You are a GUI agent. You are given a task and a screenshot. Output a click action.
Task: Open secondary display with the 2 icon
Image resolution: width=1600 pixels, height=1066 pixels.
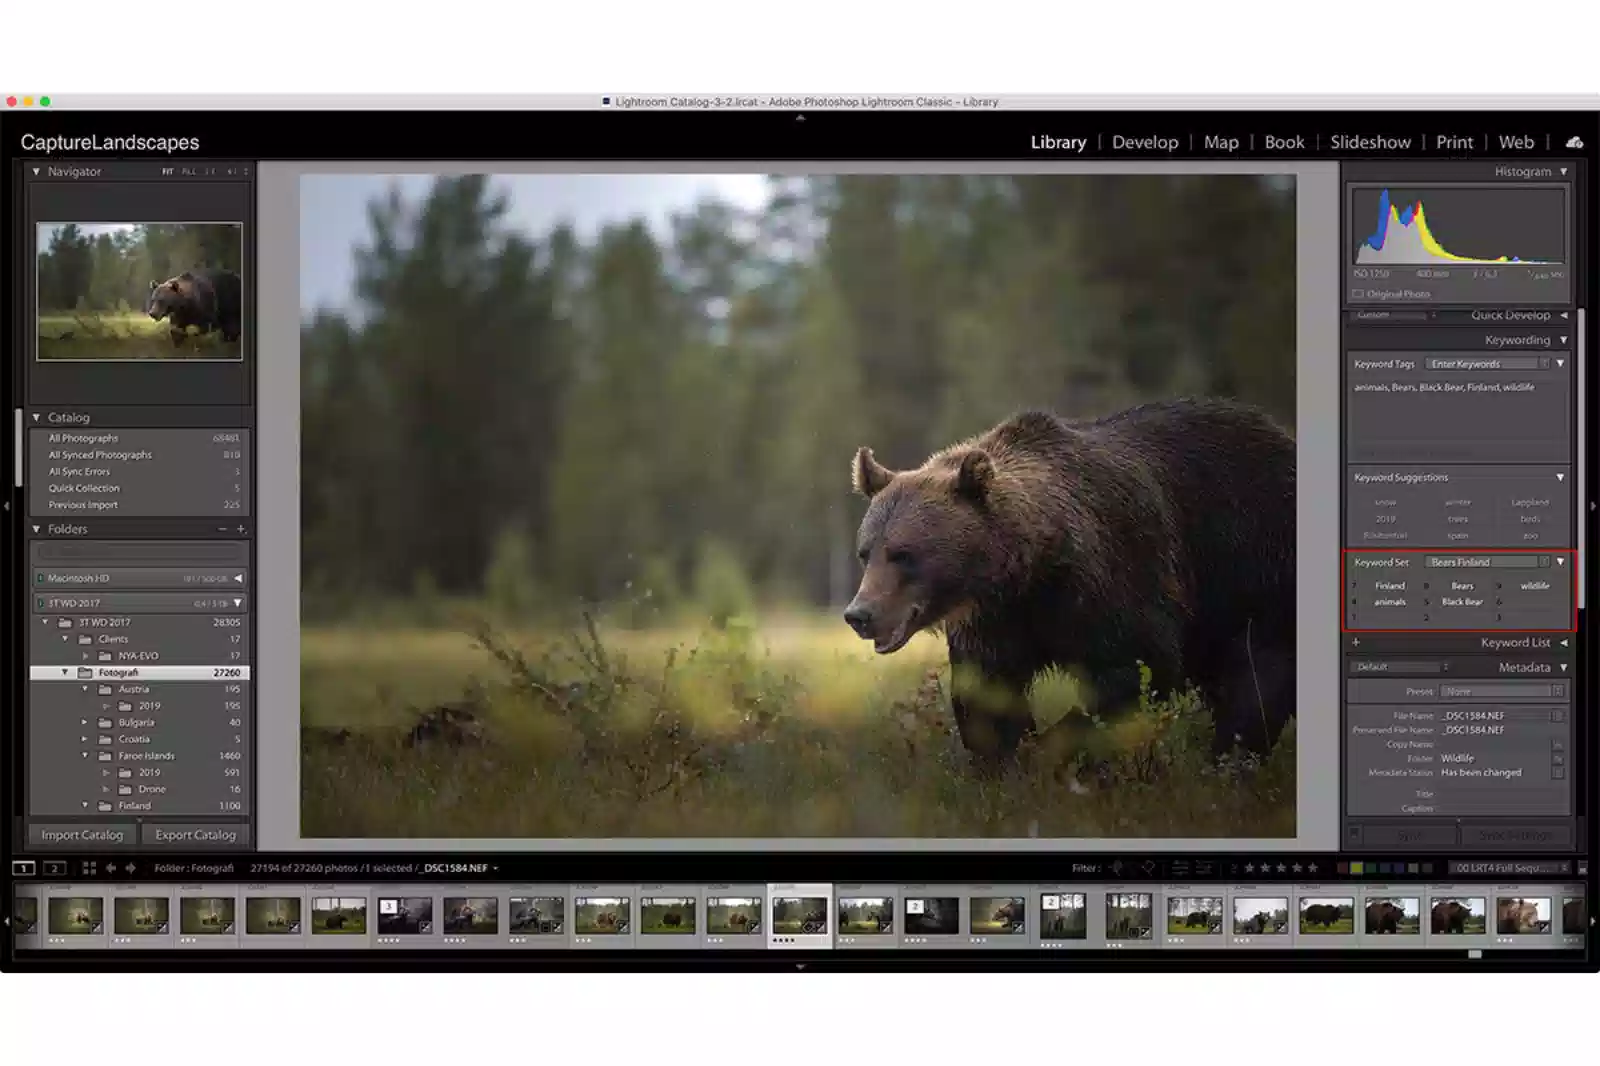tap(55, 868)
